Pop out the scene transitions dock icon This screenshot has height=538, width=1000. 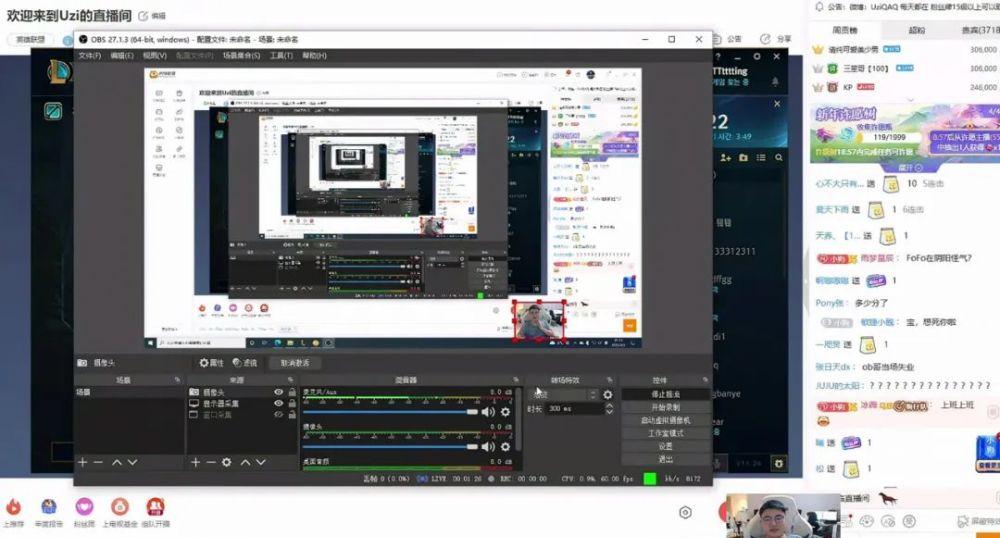coord(610,380)
